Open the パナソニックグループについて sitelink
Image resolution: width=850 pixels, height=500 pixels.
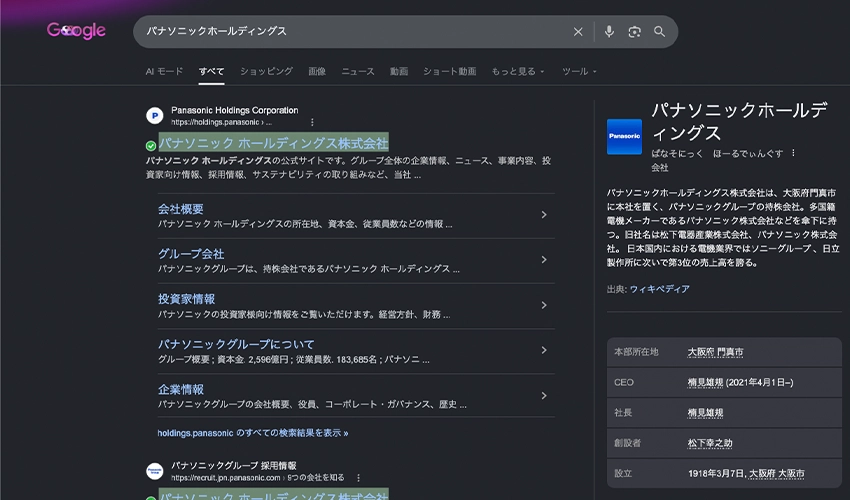click(x=236, y=344)
